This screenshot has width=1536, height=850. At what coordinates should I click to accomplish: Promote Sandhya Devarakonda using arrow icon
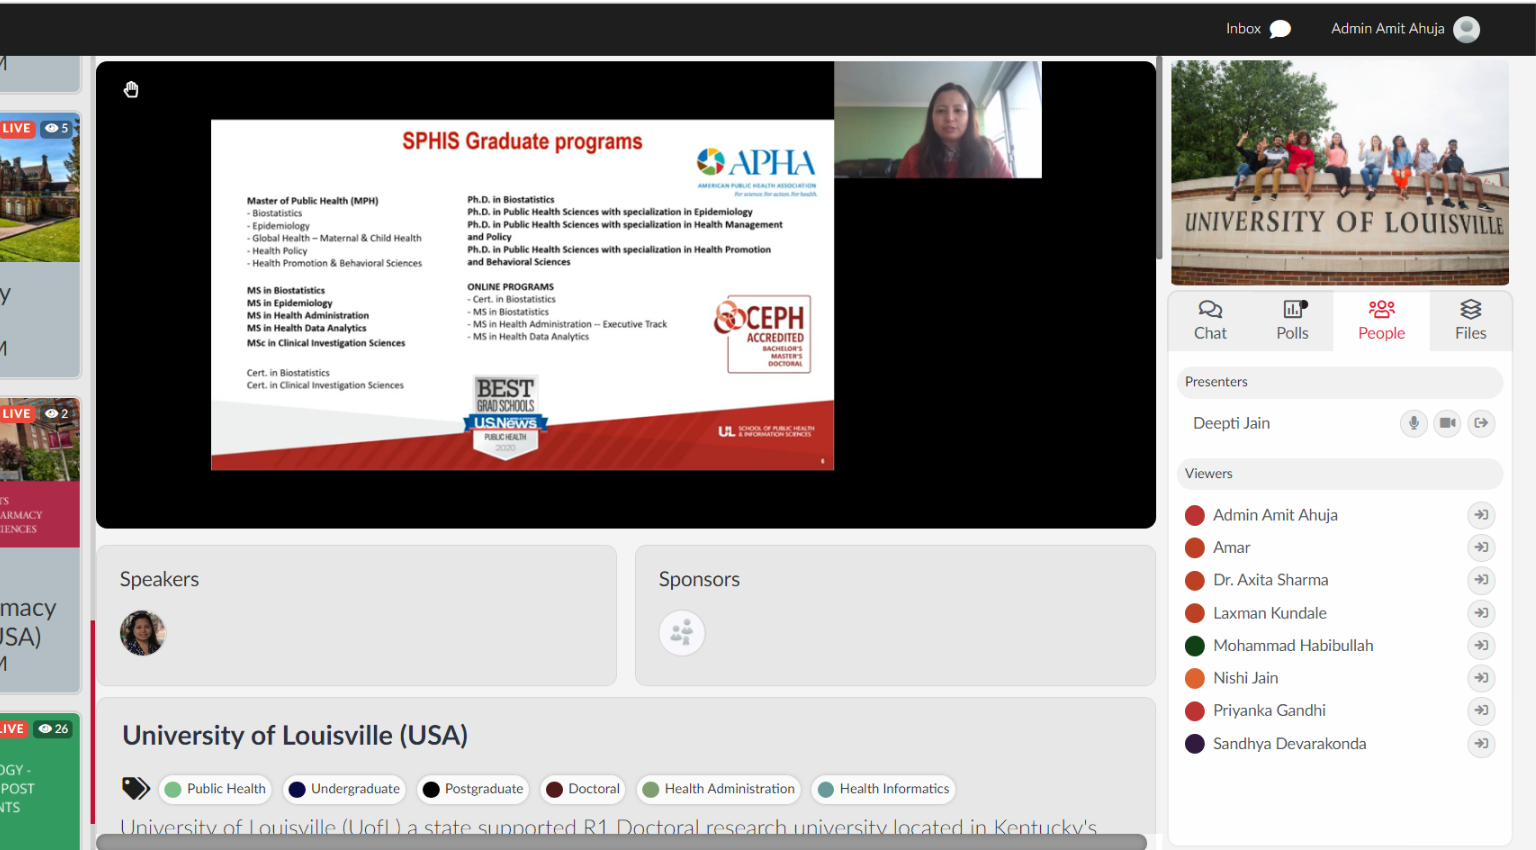(1481, 743)
